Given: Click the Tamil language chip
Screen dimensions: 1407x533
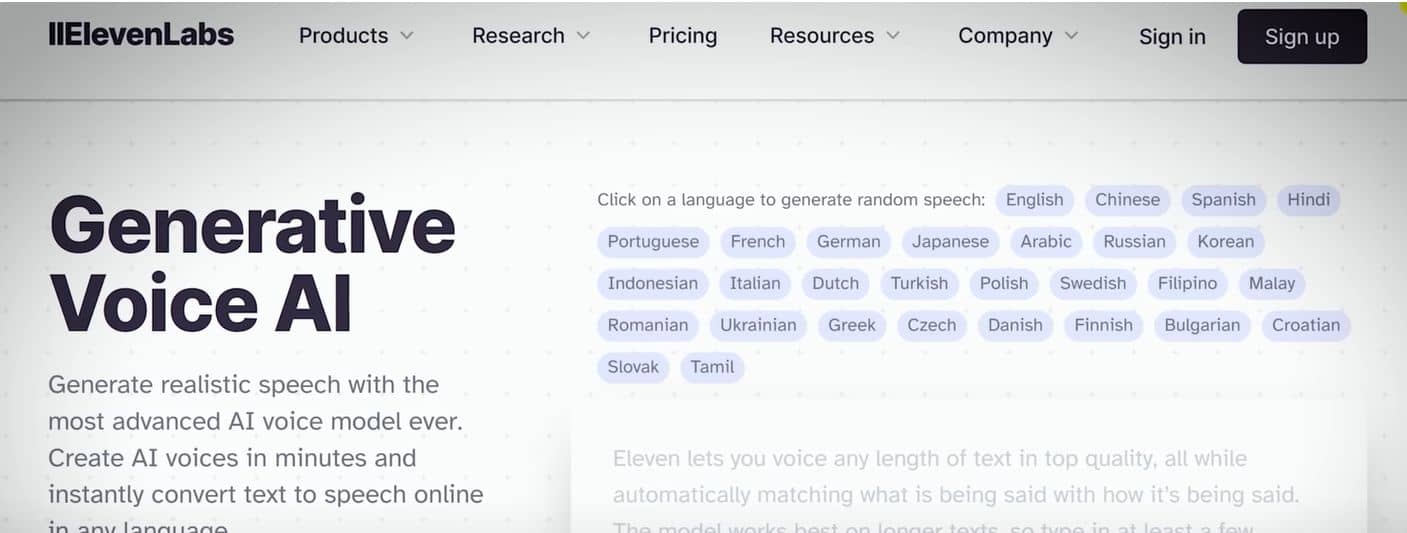Looking at the screenshot, I should coord(712,367).
